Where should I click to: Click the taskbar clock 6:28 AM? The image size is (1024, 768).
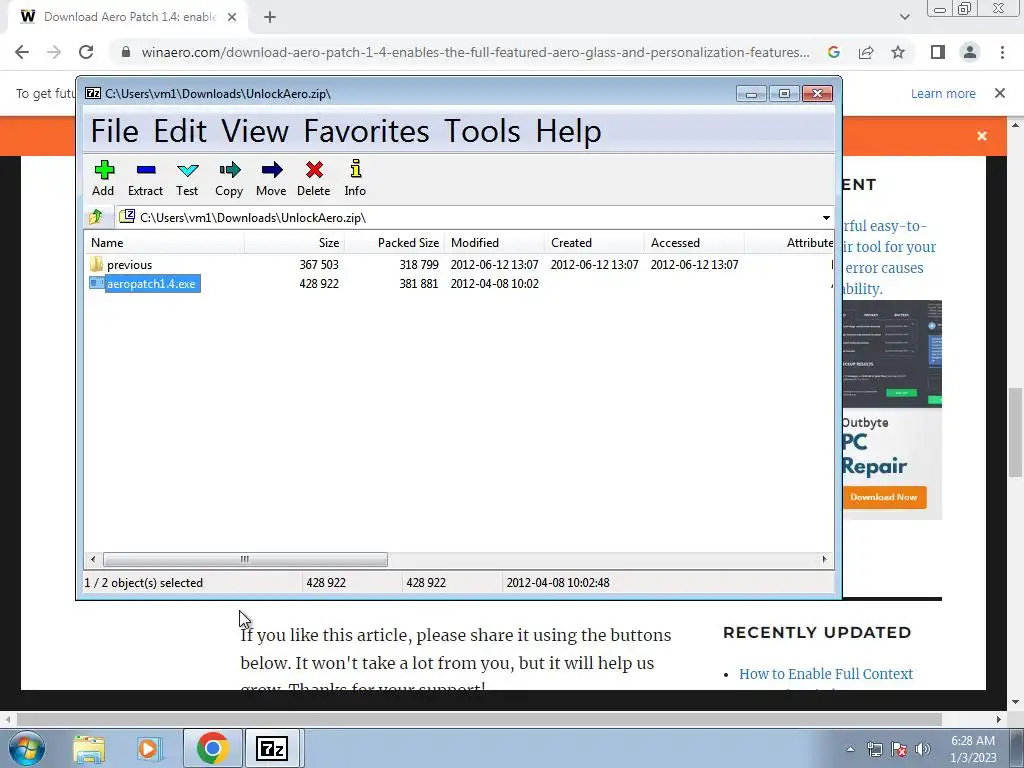point(972,749)
